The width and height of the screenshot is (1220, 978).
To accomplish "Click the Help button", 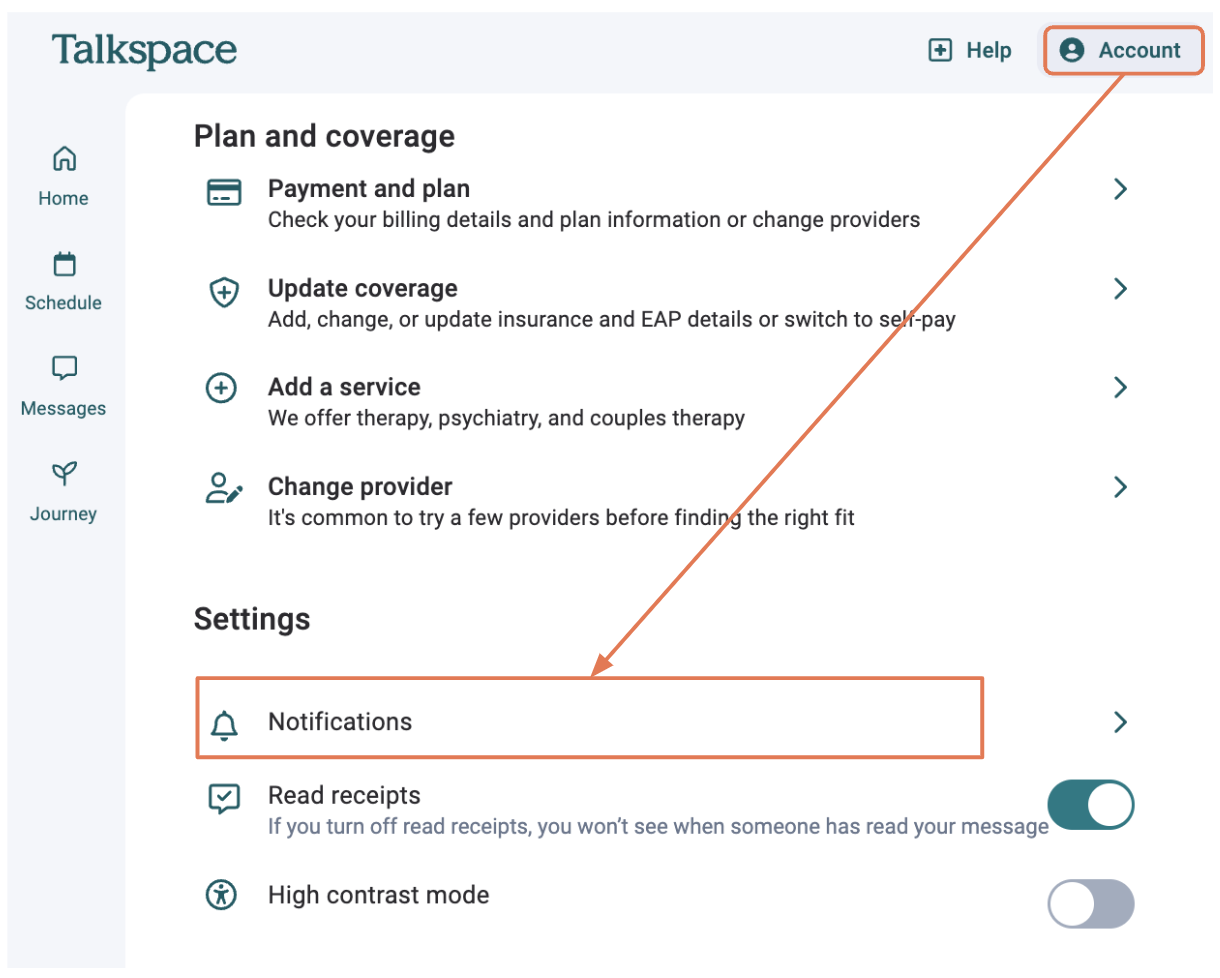I will coord(969,50).
